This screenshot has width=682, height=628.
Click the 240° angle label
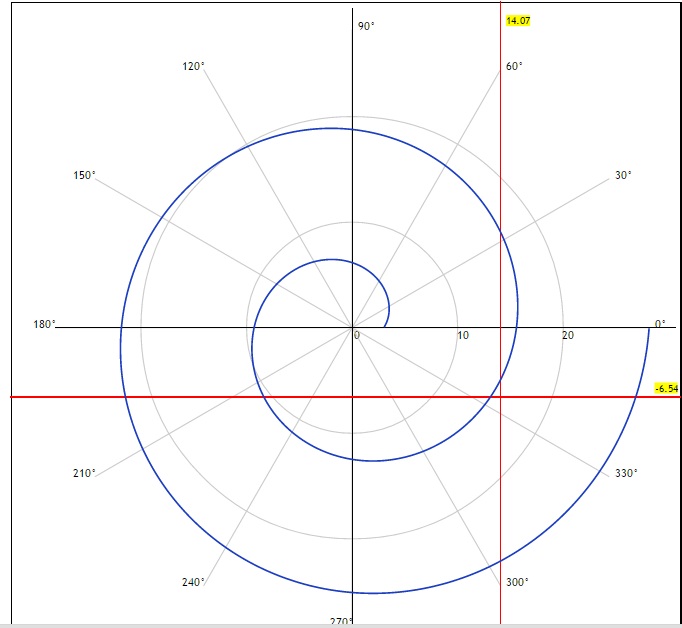coord(194,582)
